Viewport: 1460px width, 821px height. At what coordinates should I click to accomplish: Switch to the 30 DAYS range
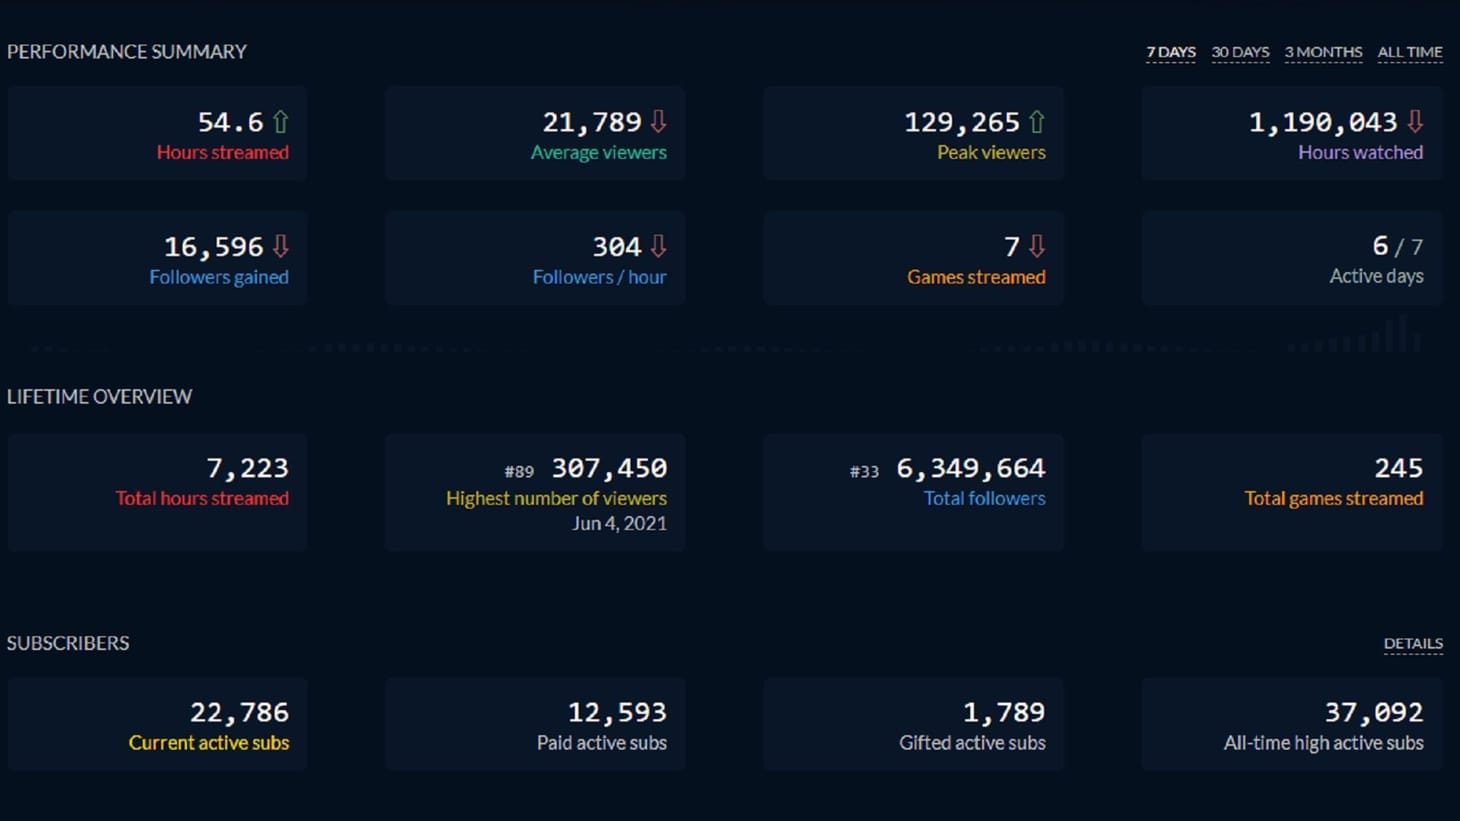1240,52
